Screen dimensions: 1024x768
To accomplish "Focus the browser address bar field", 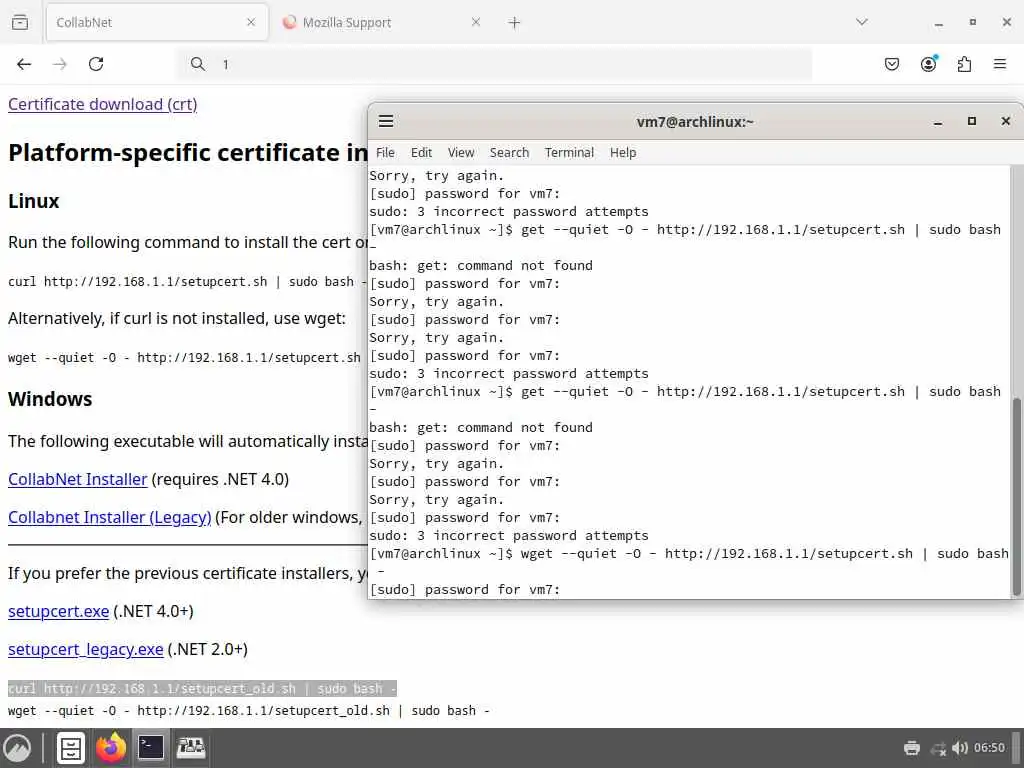I will (x=494, y=64).
